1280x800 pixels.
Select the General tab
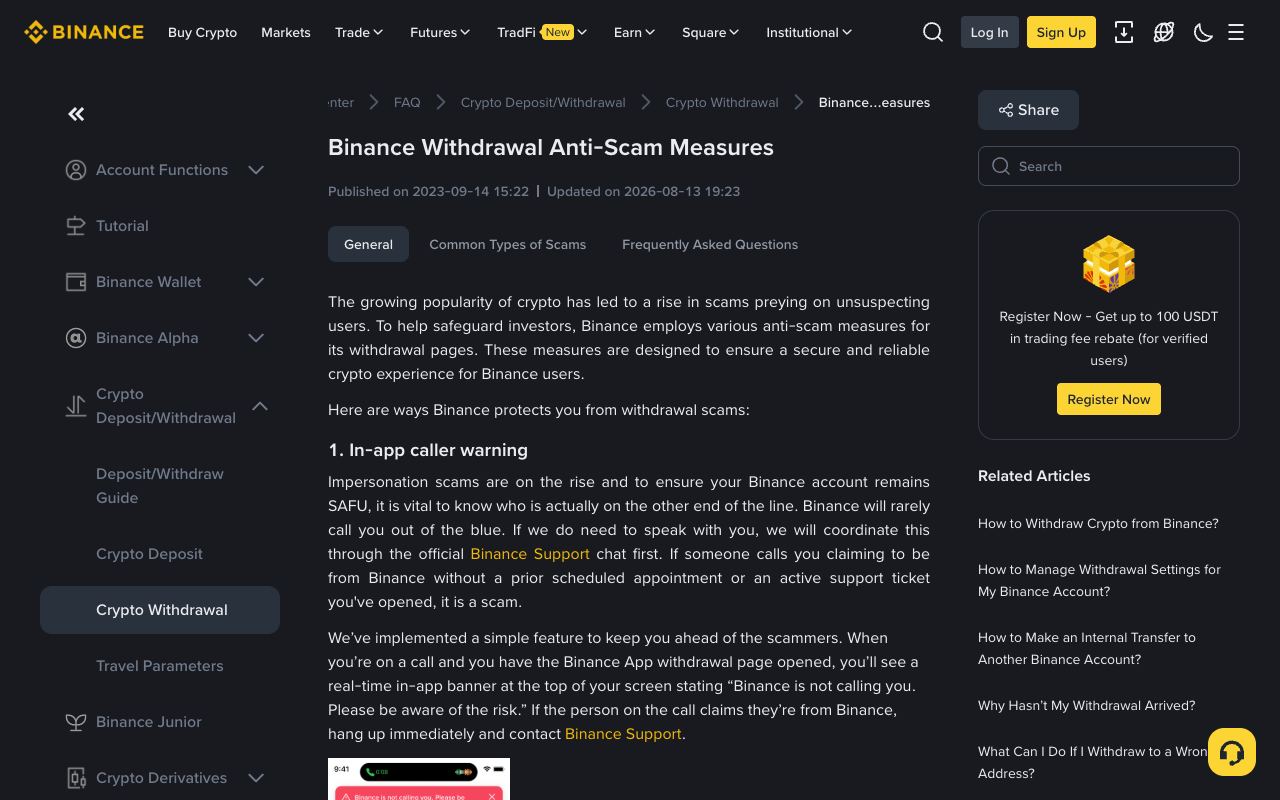pyautogui.click(x=368, y=244)
